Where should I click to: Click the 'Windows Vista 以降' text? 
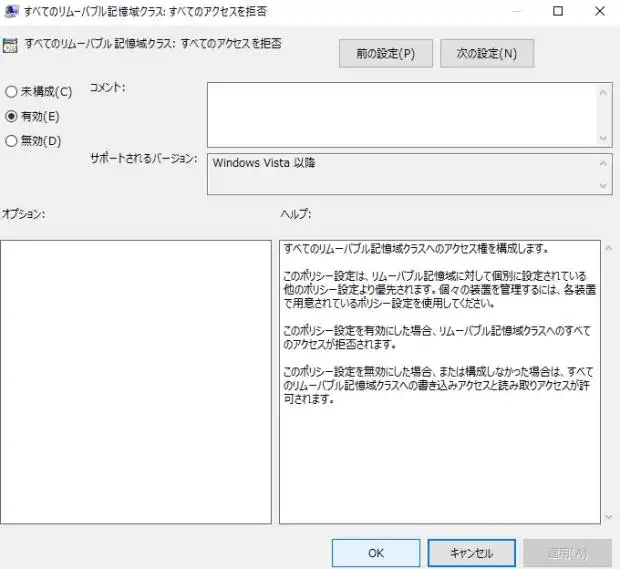(x=264, y=163)
